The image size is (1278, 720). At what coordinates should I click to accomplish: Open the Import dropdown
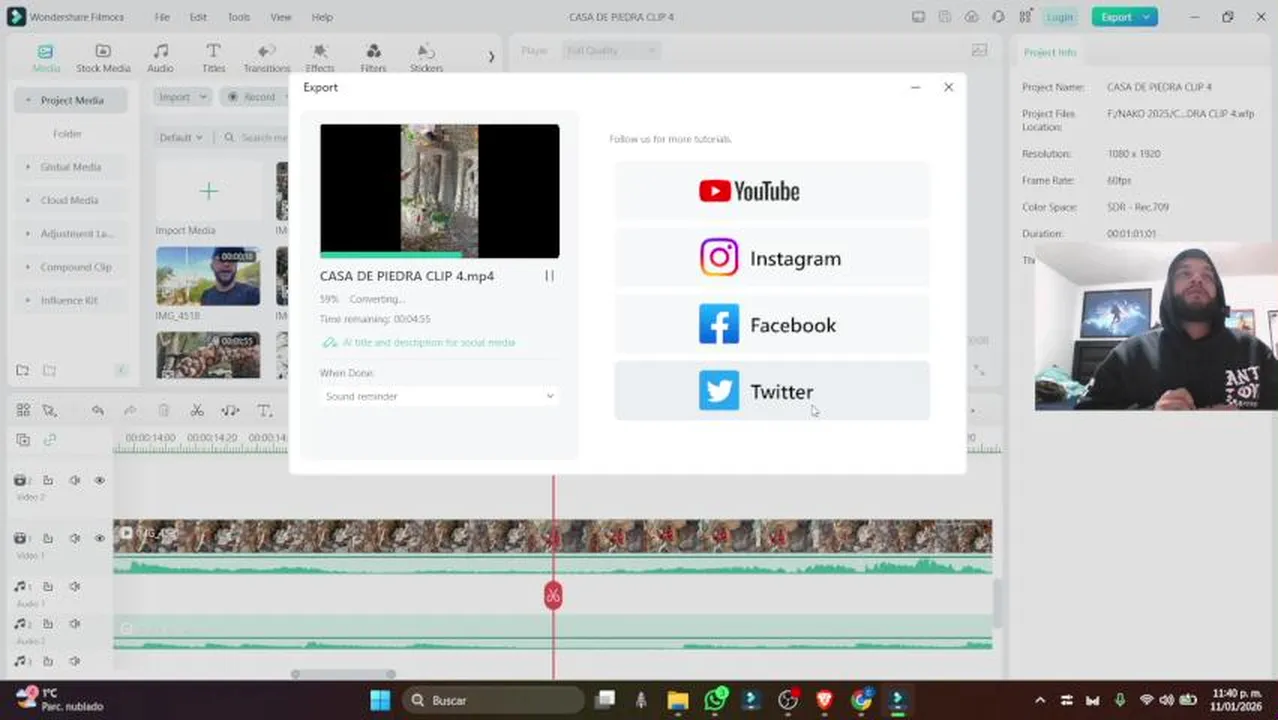click(183, 97)
